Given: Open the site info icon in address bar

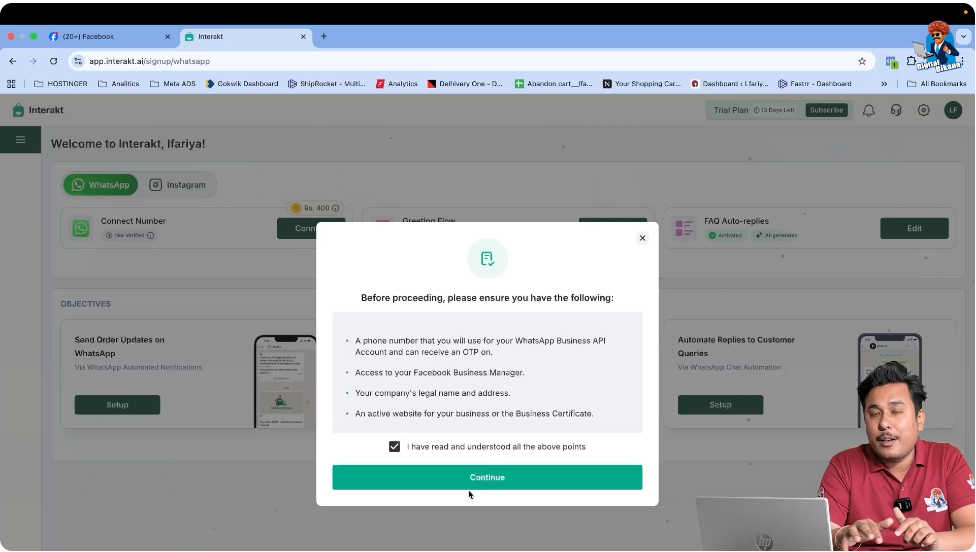Looking at the screenshot, I should coord(78,61).
